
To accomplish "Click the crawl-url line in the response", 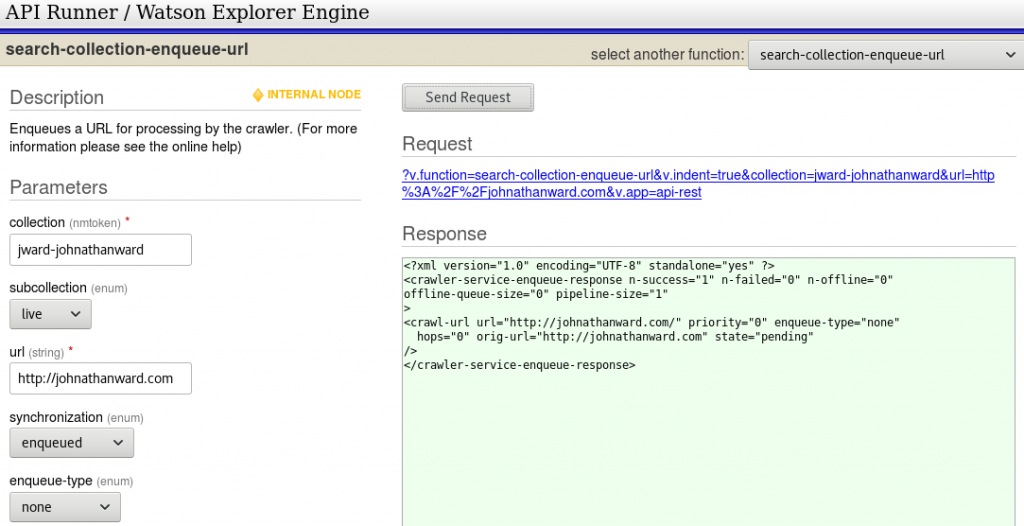I will [x=652, y=323].
